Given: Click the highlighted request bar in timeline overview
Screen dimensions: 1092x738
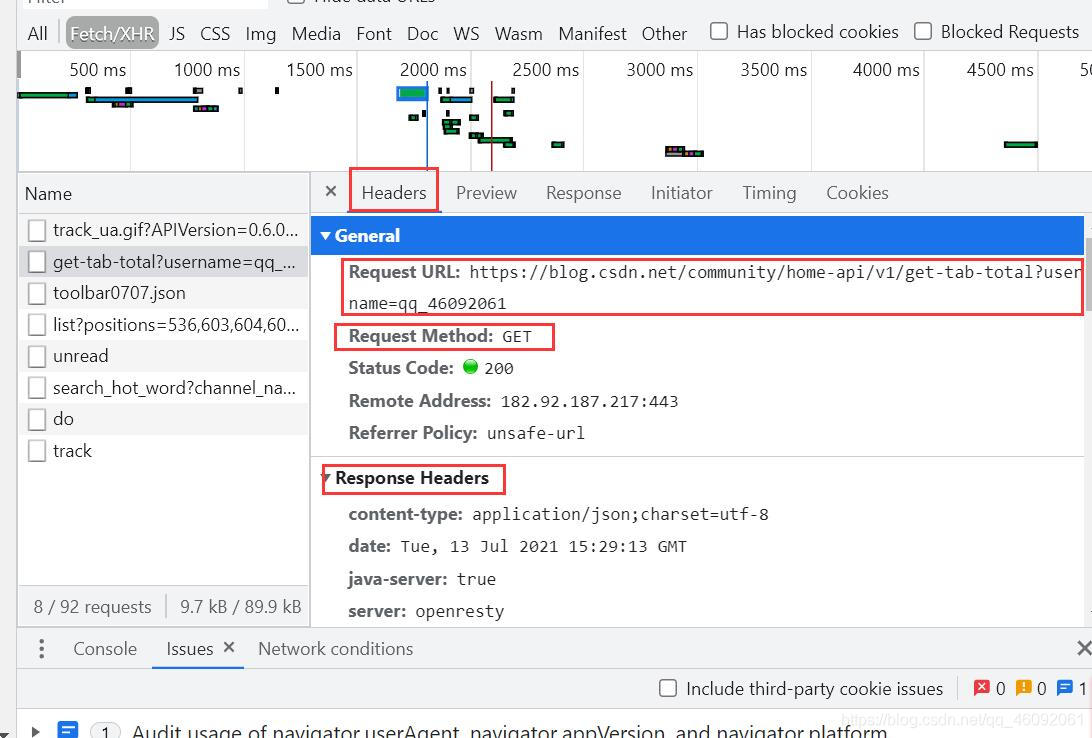Looking at the screenshot, I should [x=412, y=93].
